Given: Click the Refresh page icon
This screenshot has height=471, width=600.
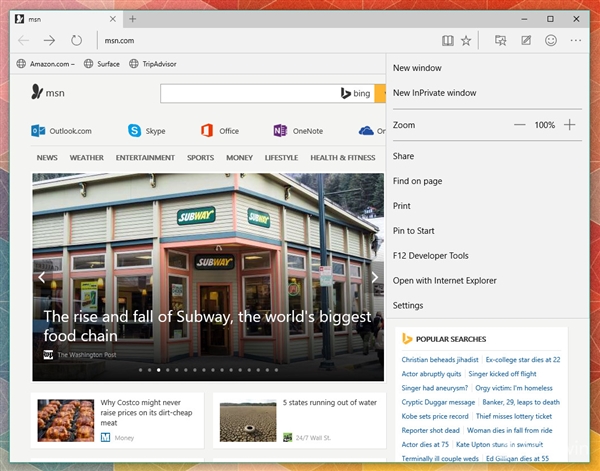Looking at the screenshot, I should point(77,41).
